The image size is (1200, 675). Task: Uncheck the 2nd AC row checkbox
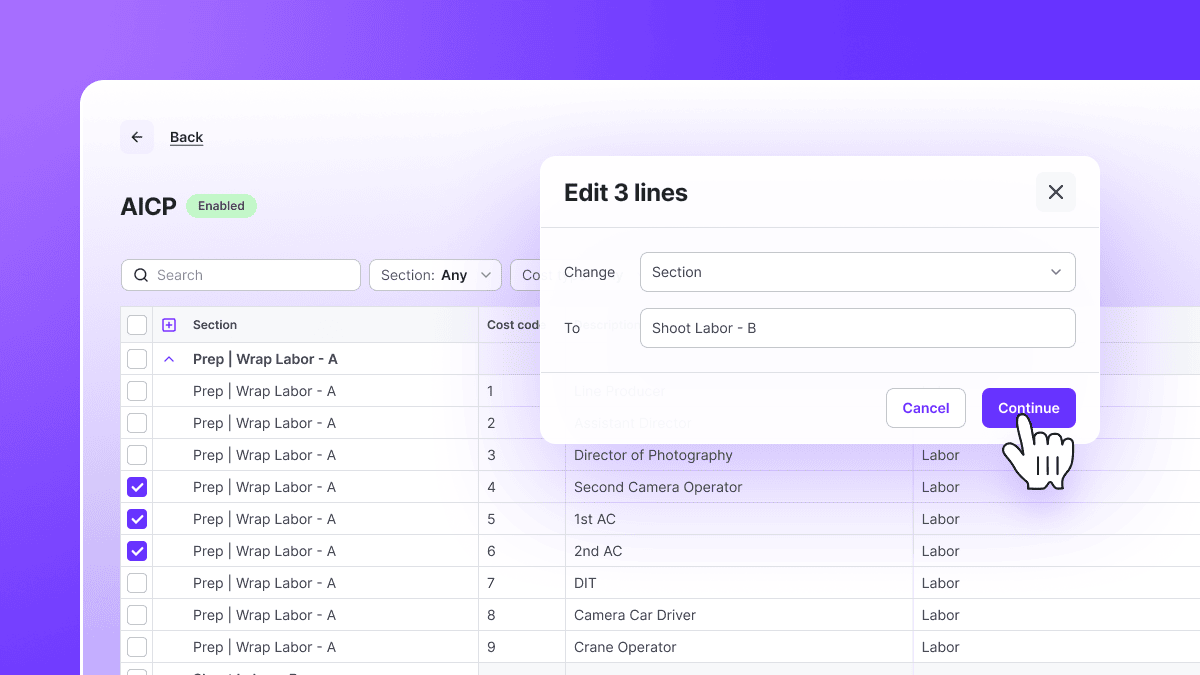[x=137, y=551]
